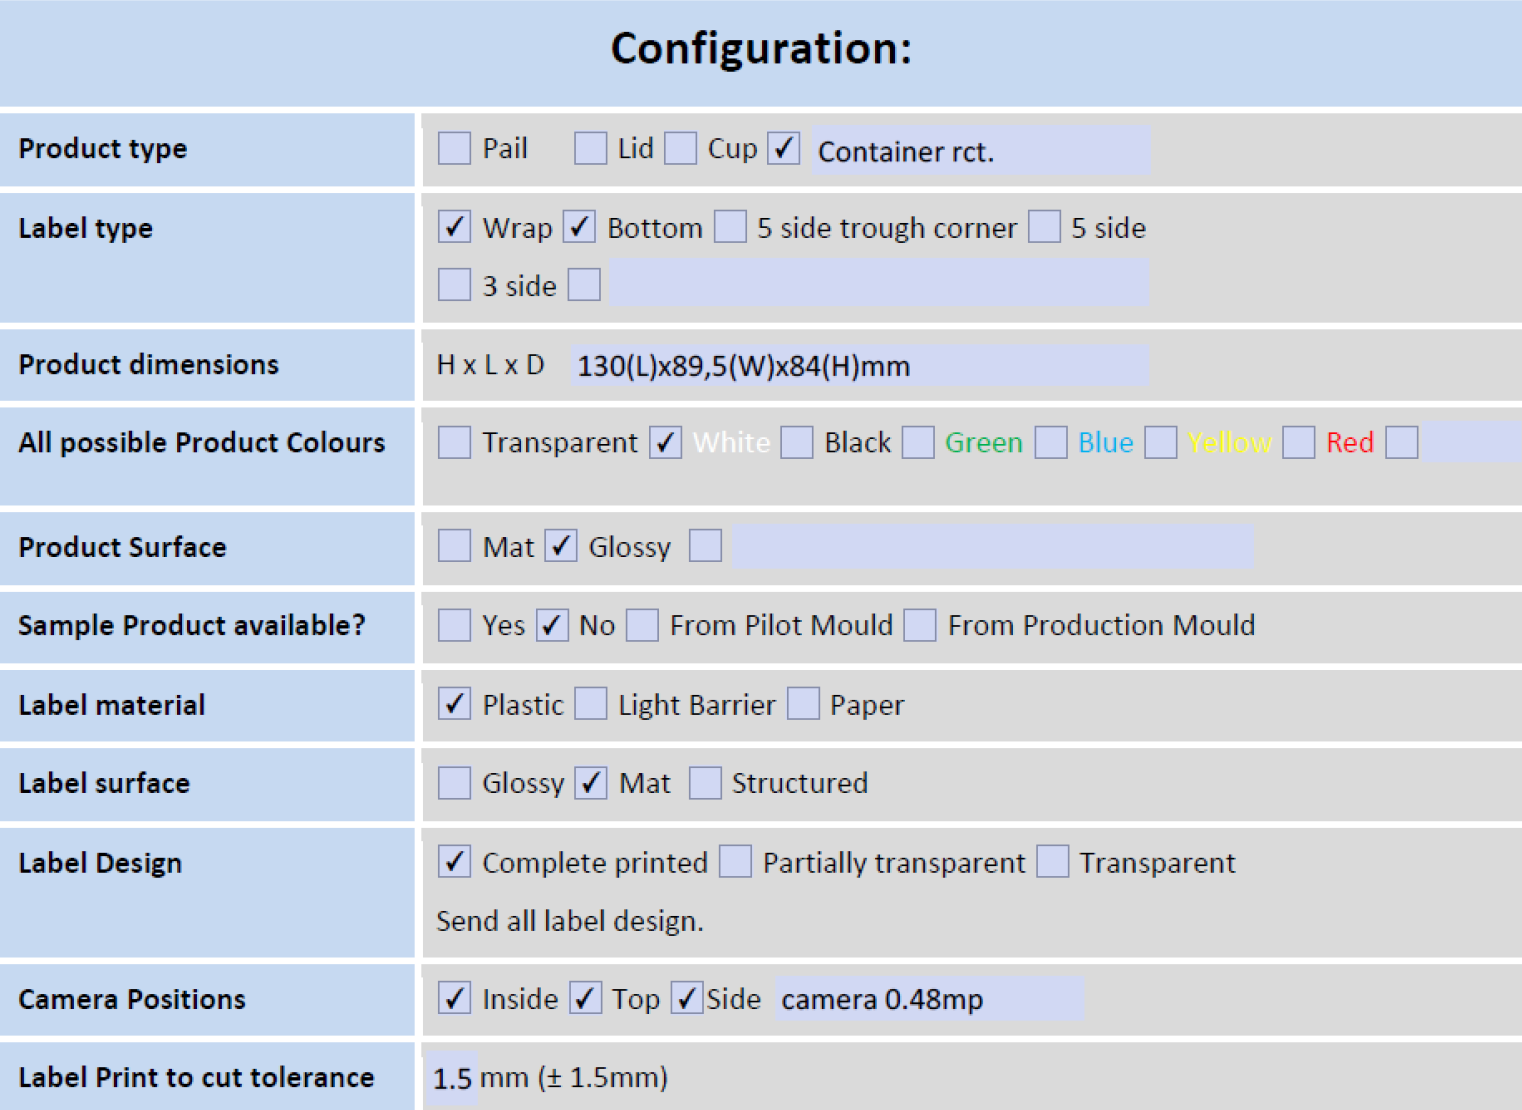Tick the Lid checkbox

tap(590, 149)
